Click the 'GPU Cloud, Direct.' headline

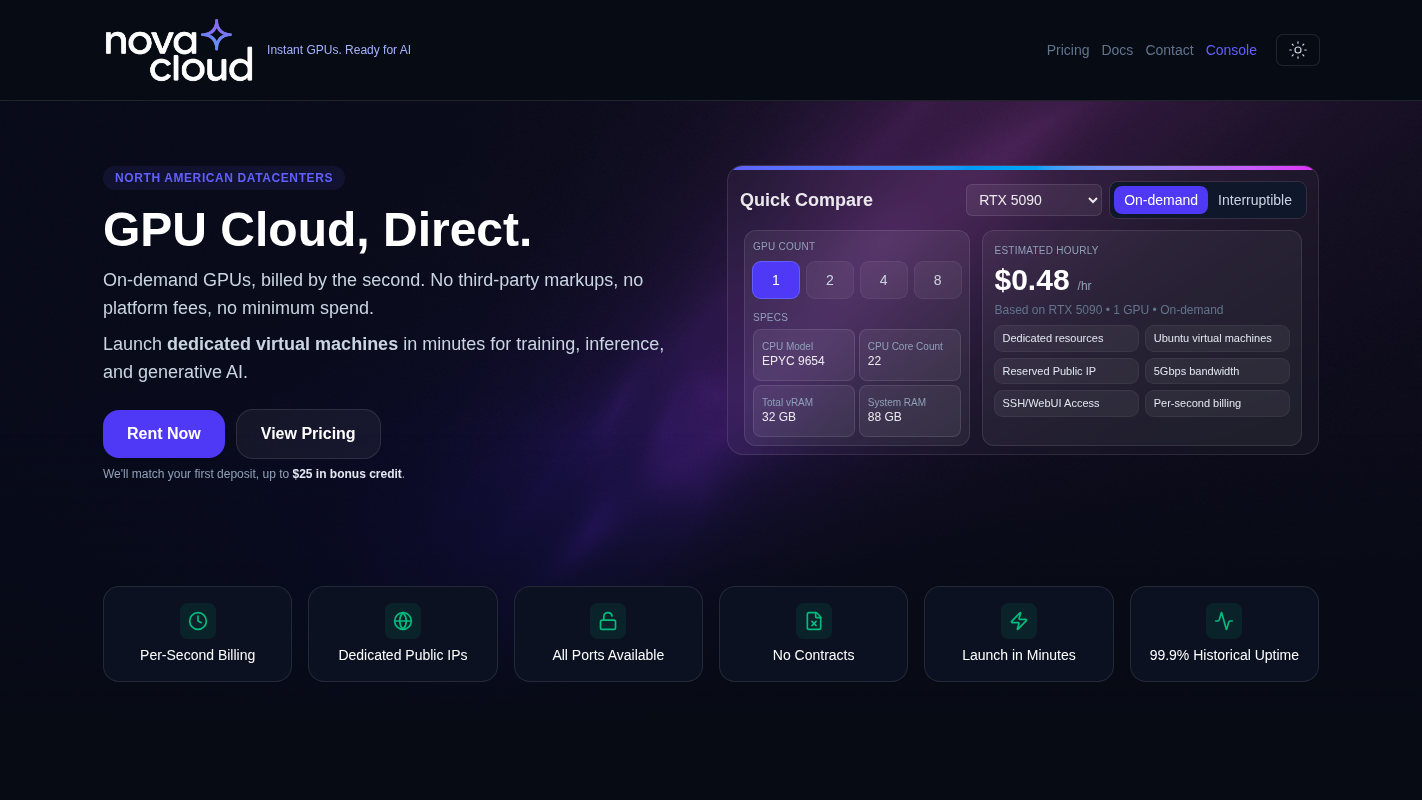[x=318, y=229]
